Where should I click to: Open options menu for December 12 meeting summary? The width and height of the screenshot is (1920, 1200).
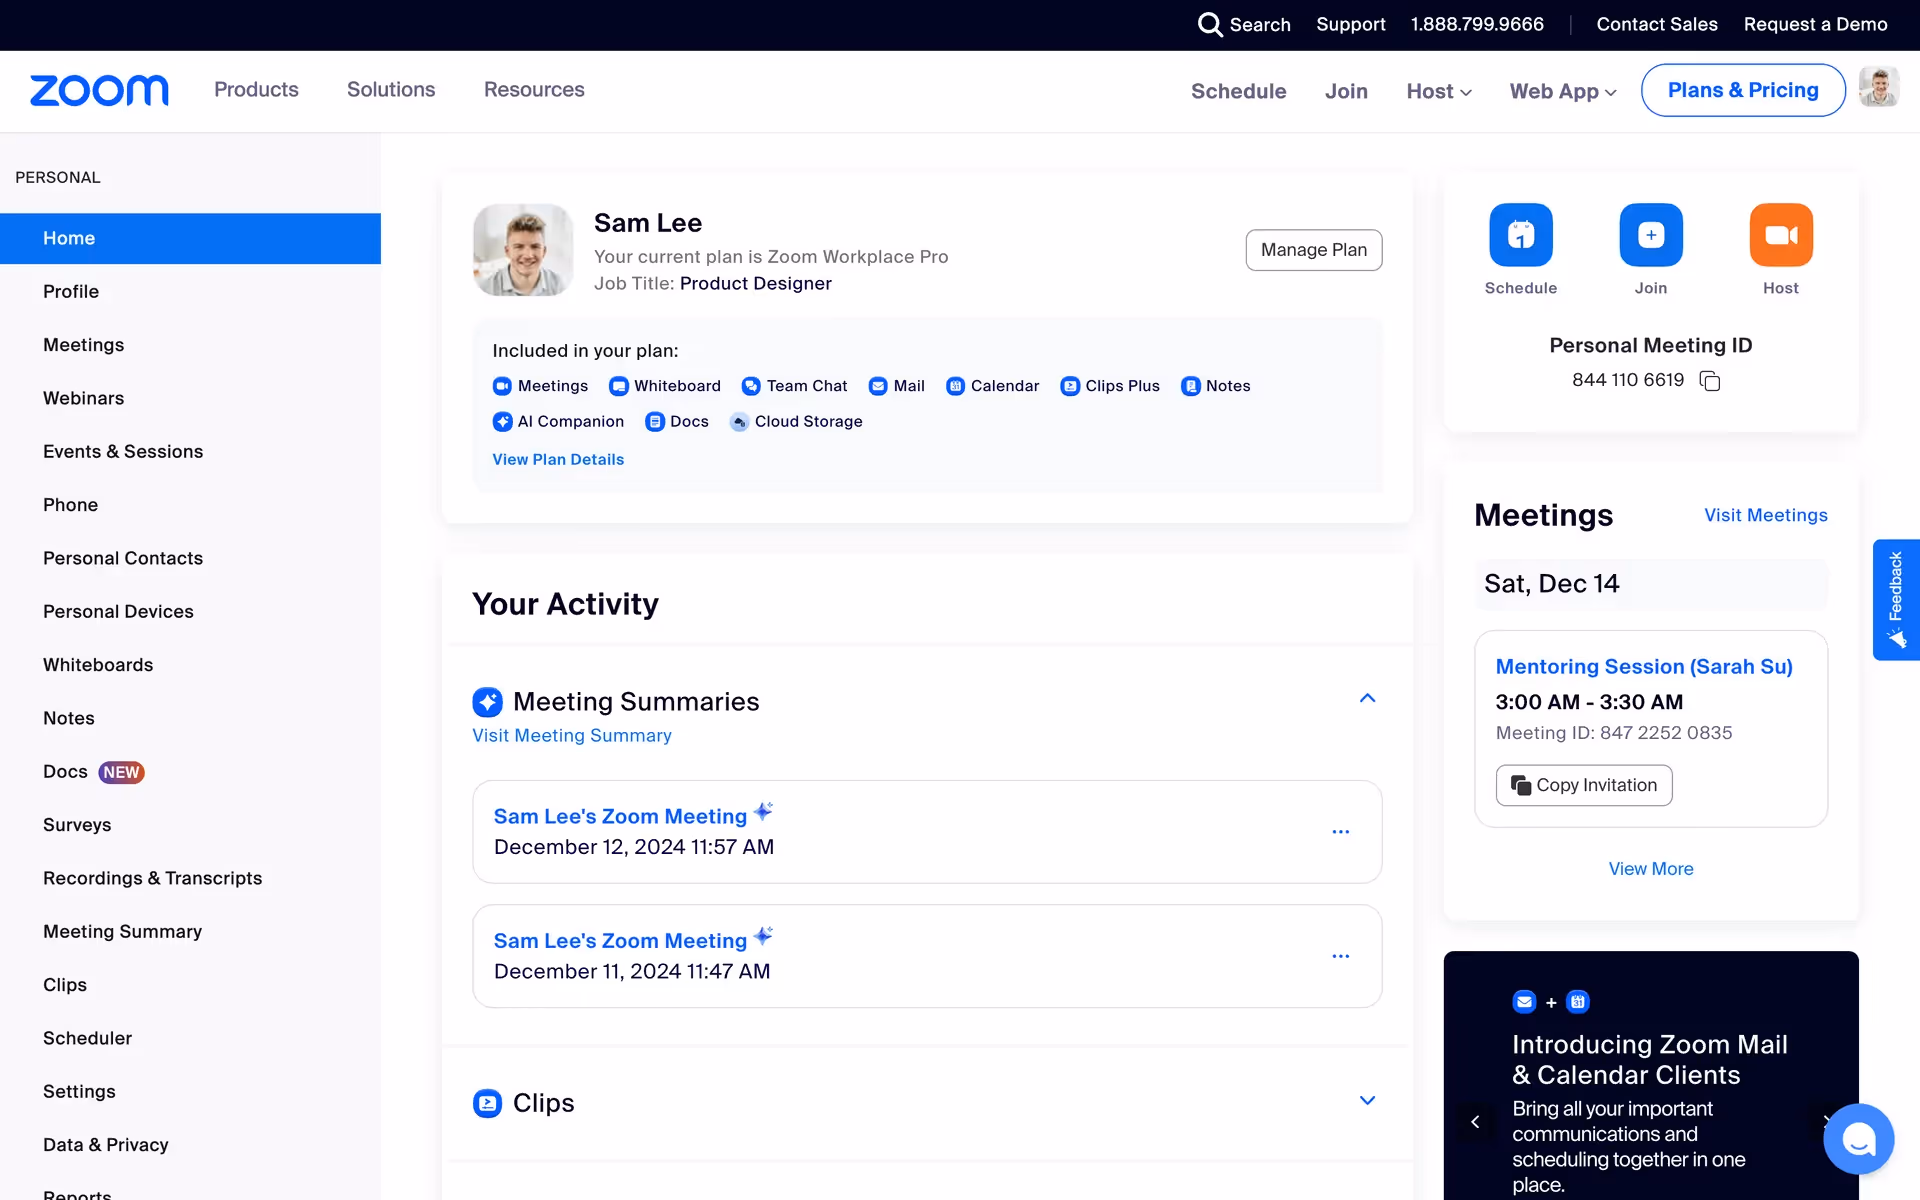click(1340, 832)
